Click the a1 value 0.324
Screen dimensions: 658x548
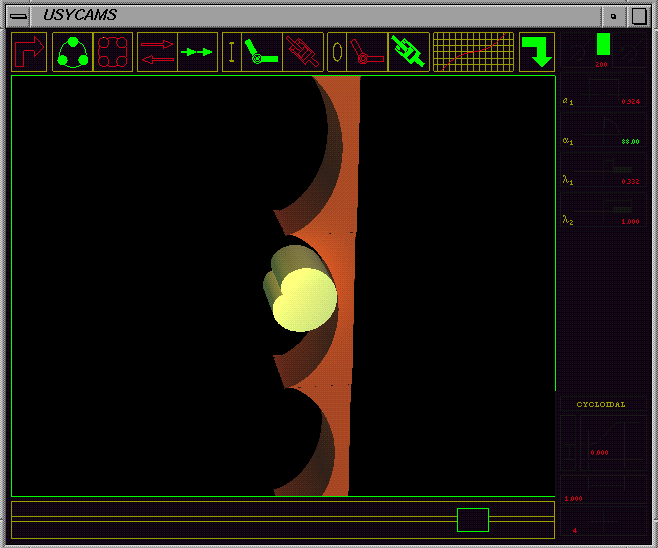(630, 102)
